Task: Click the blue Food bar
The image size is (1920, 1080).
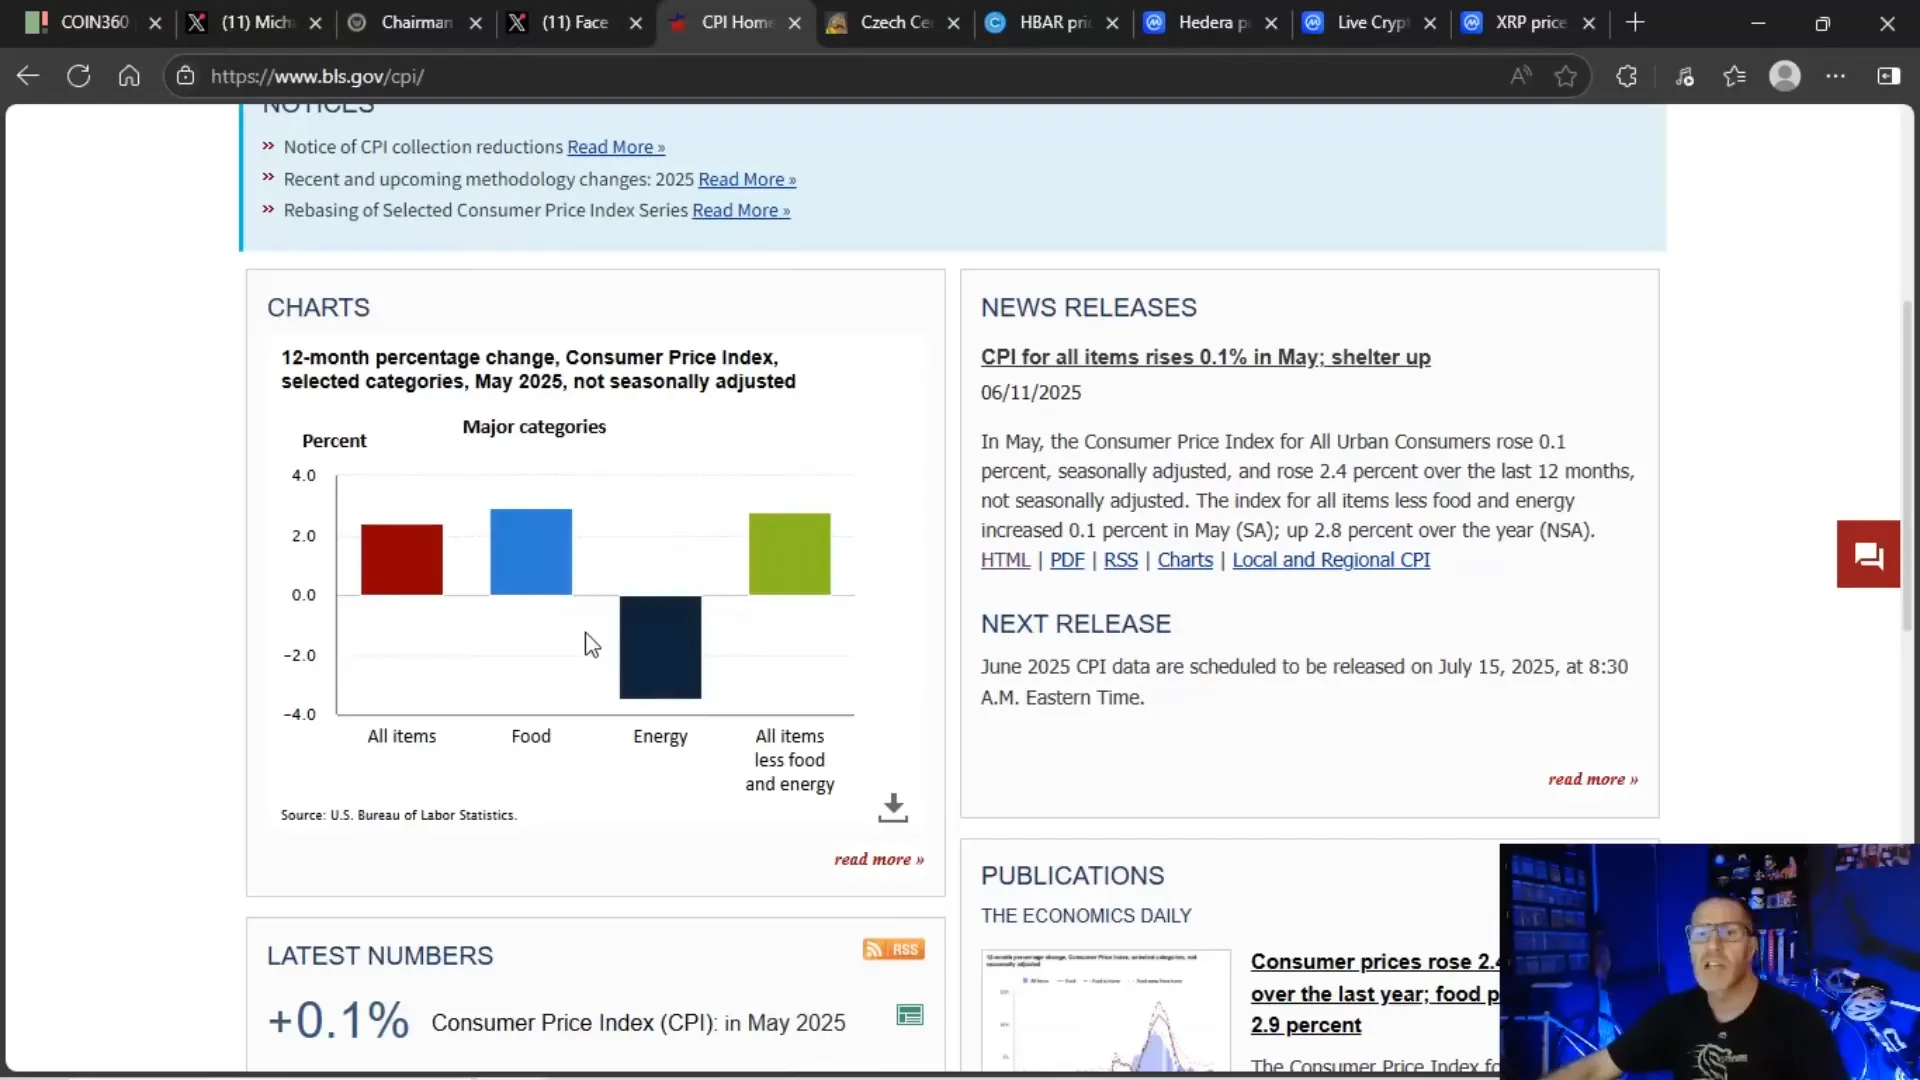Action: click(x=531, y=552)
